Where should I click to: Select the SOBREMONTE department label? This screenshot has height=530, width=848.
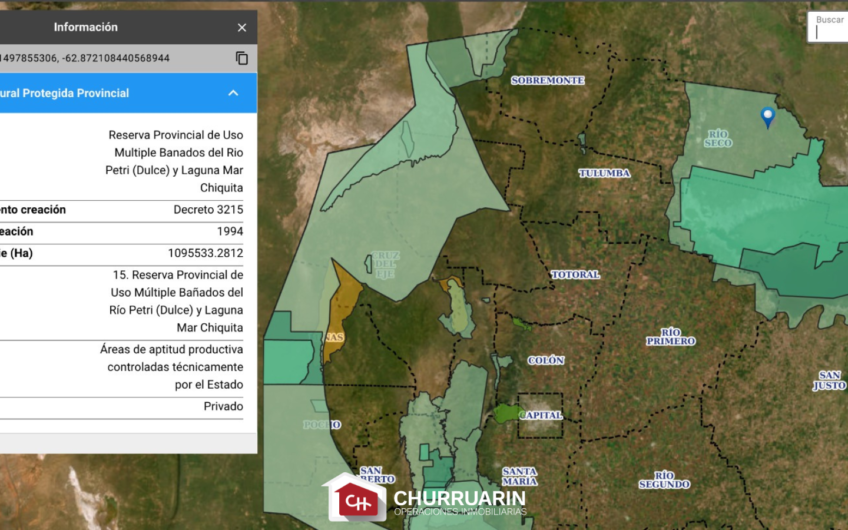[x=547, y=81]
